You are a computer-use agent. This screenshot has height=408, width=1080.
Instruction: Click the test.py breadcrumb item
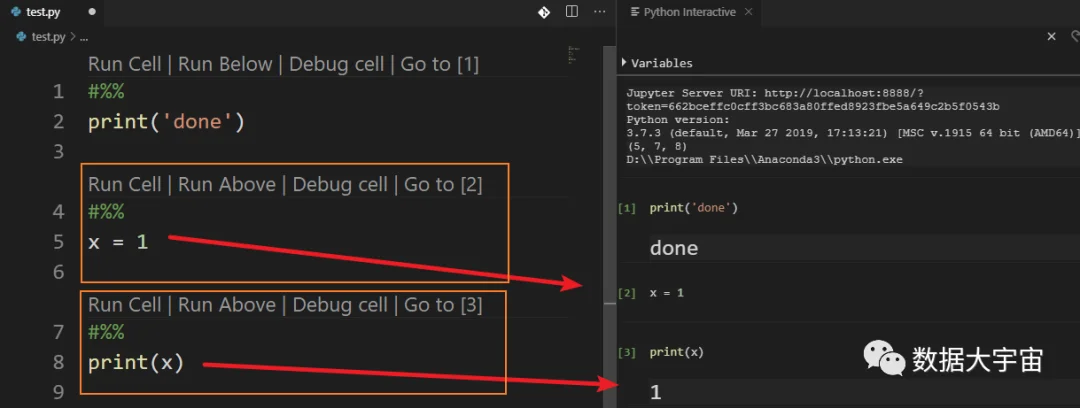[48, 37]
